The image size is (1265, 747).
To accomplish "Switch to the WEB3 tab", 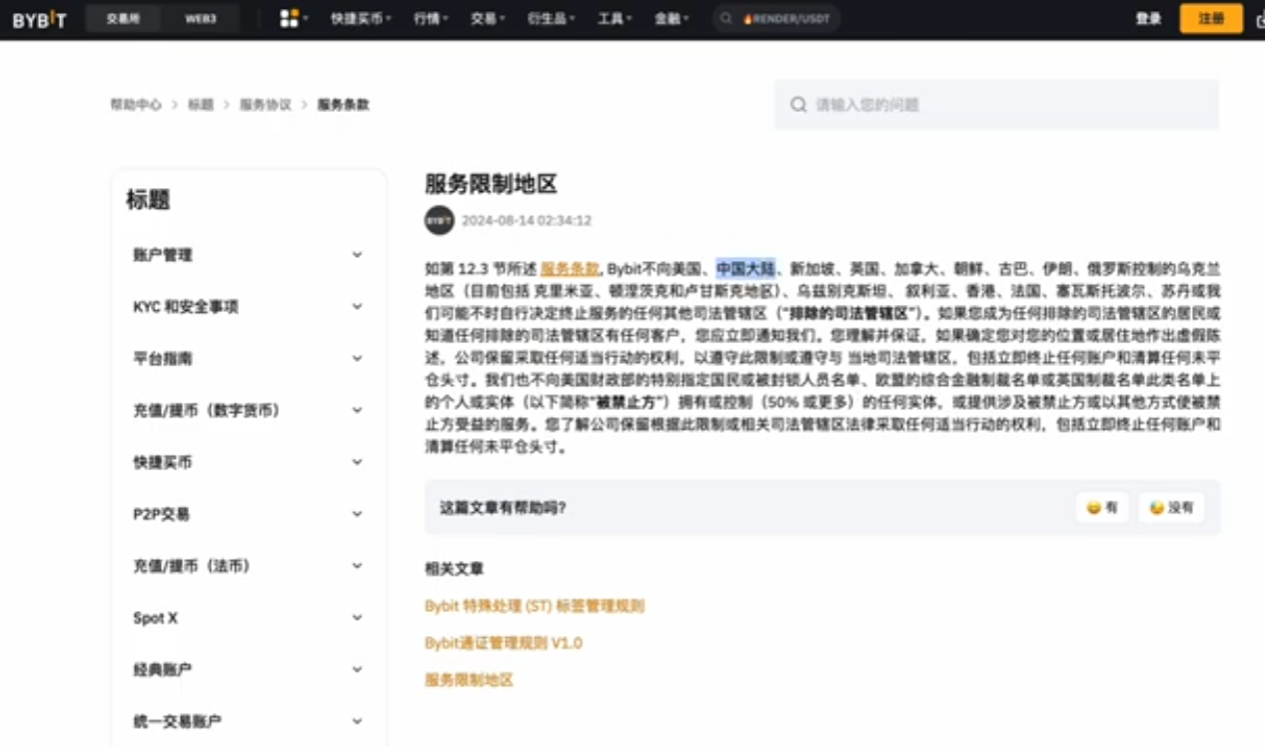I will pos(200,19).
